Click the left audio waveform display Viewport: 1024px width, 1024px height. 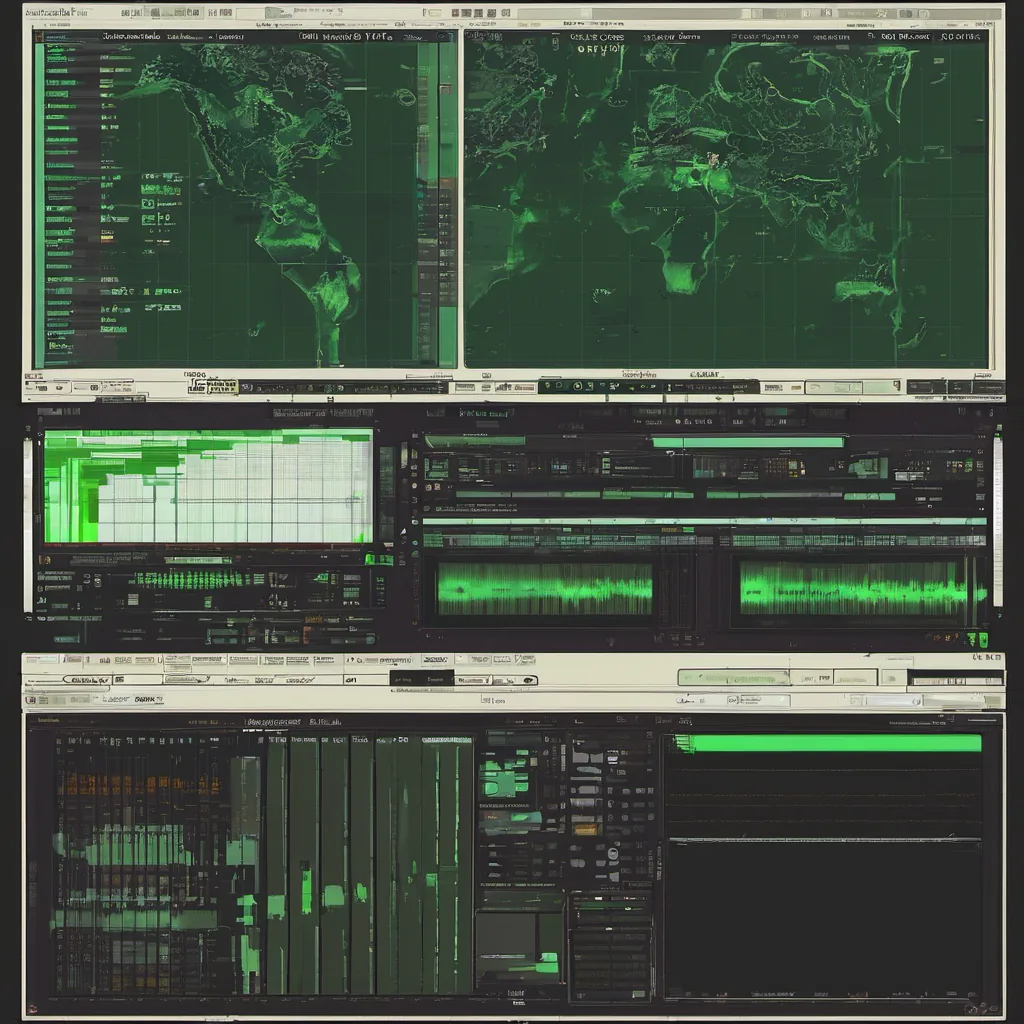[x=544, y=588]
